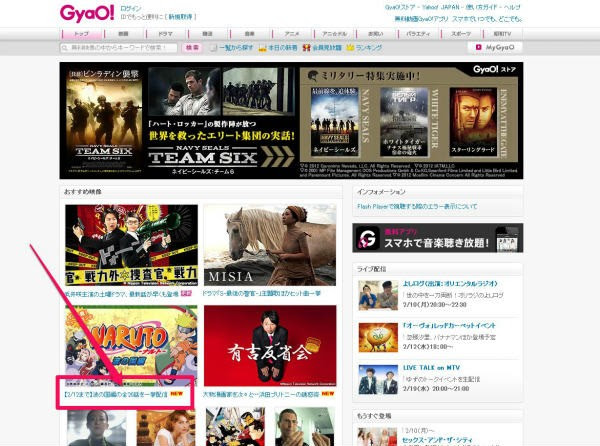Open the Team Six movie poster
This screenshot has width=600, height=446.
[104, 121]
